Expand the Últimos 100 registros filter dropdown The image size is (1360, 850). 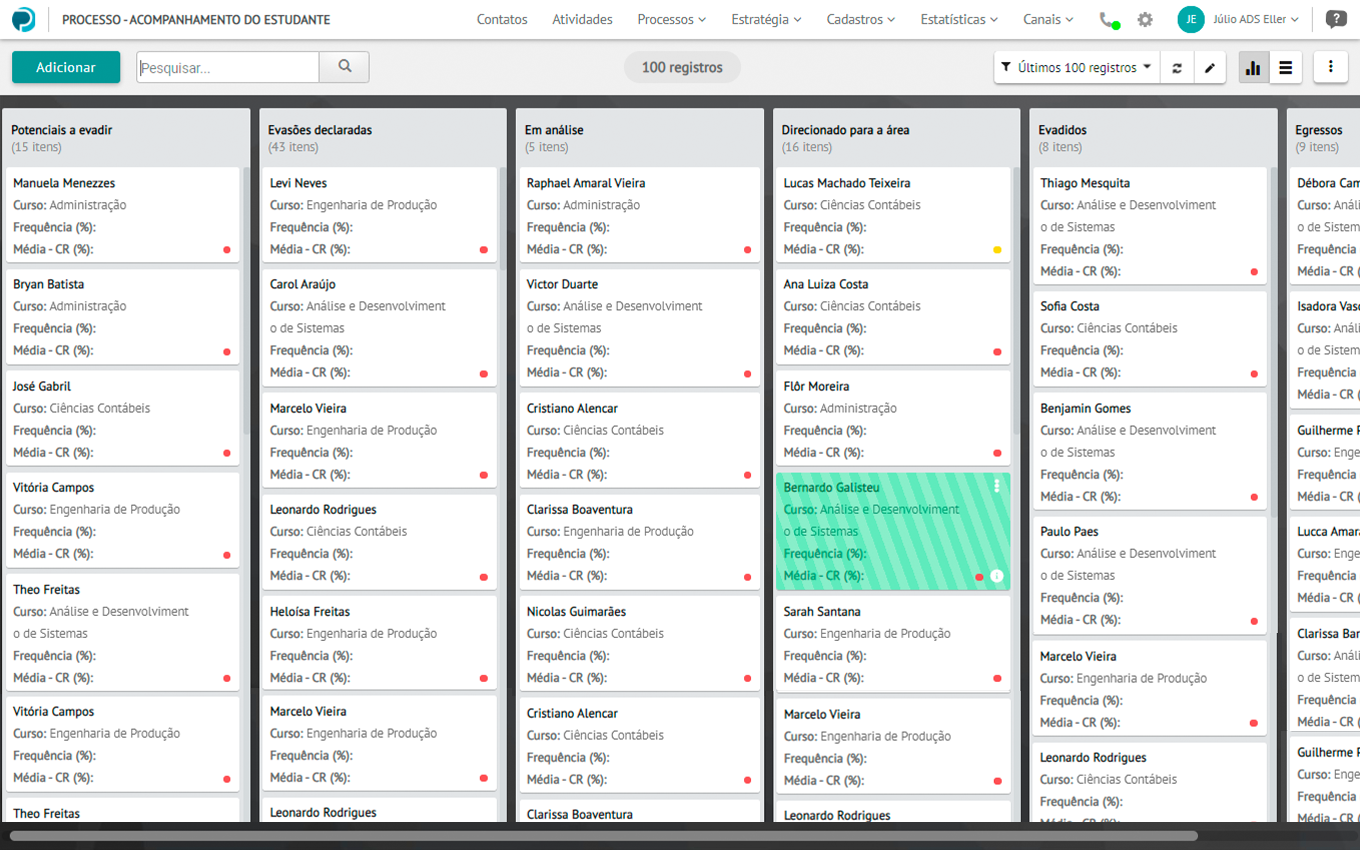[x=1076, y=68]
